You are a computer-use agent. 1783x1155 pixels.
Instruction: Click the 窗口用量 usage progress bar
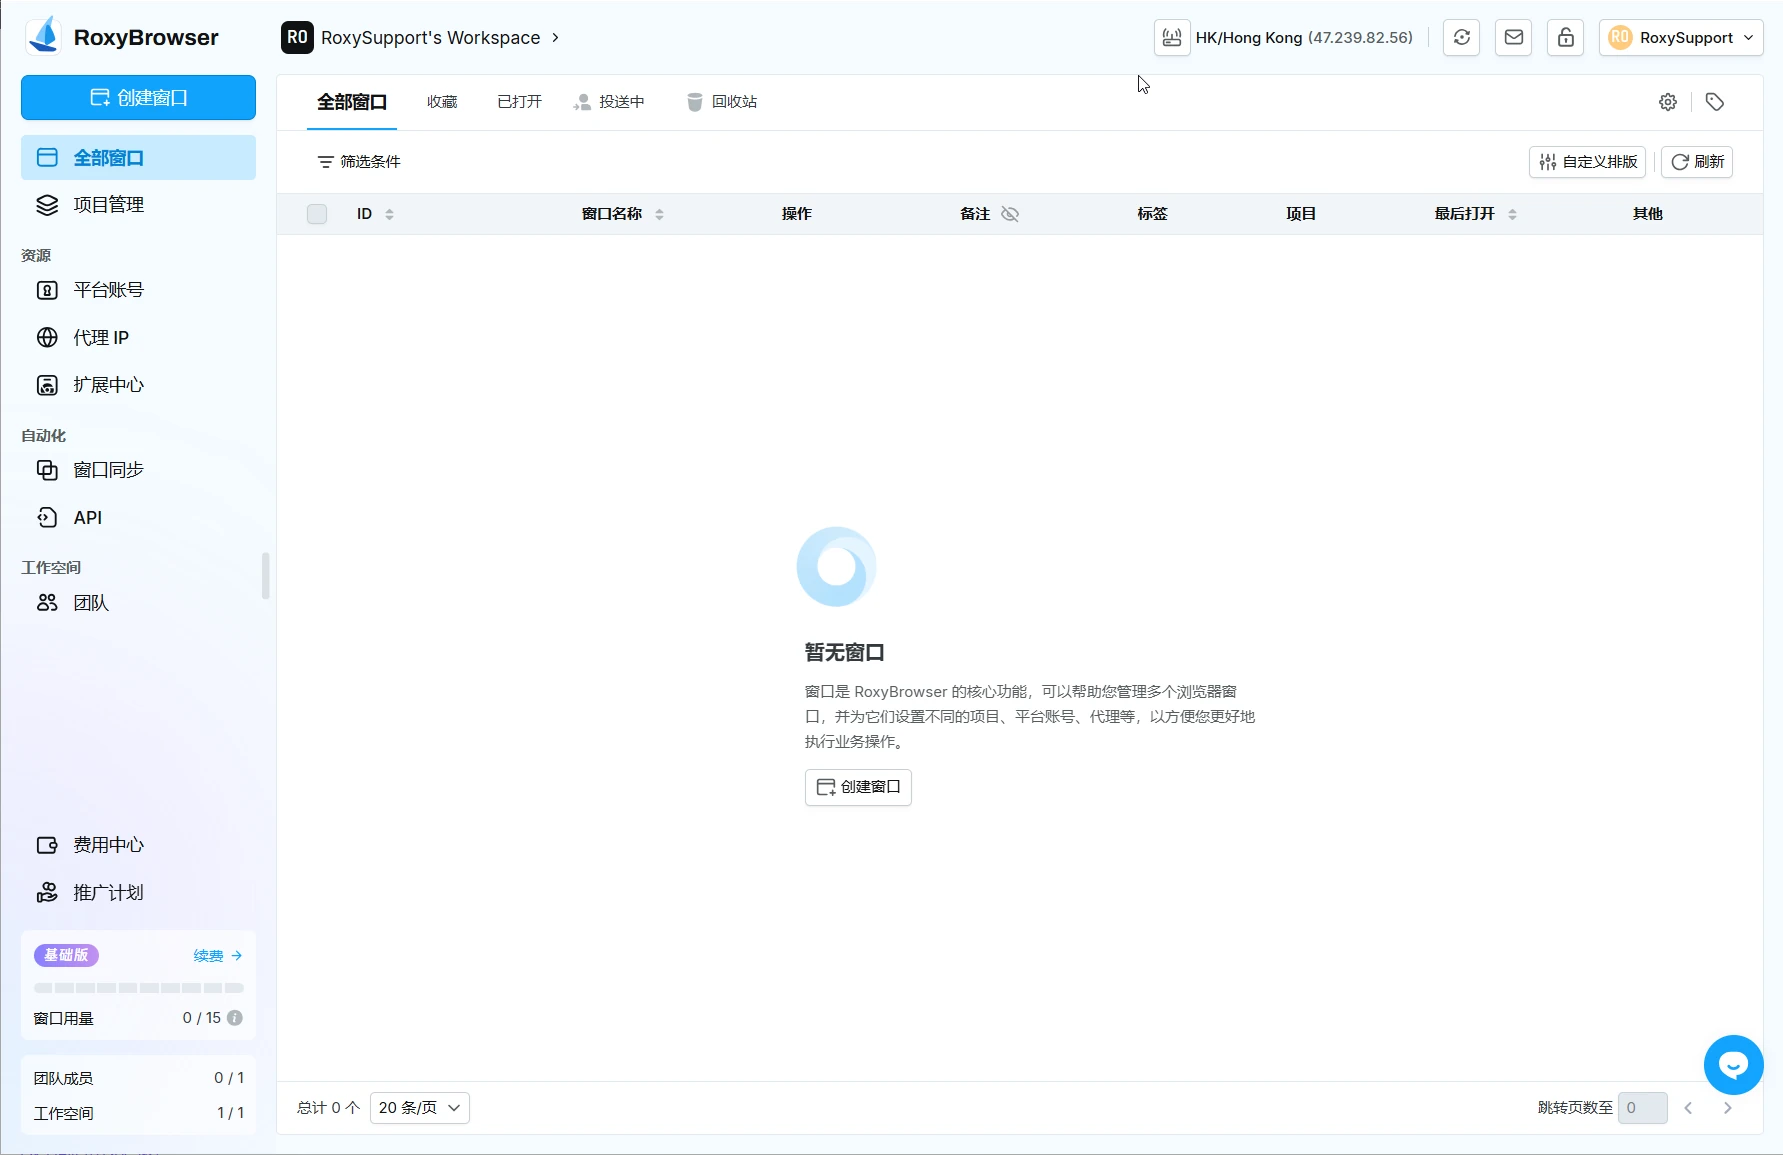(x=138, y=988)
